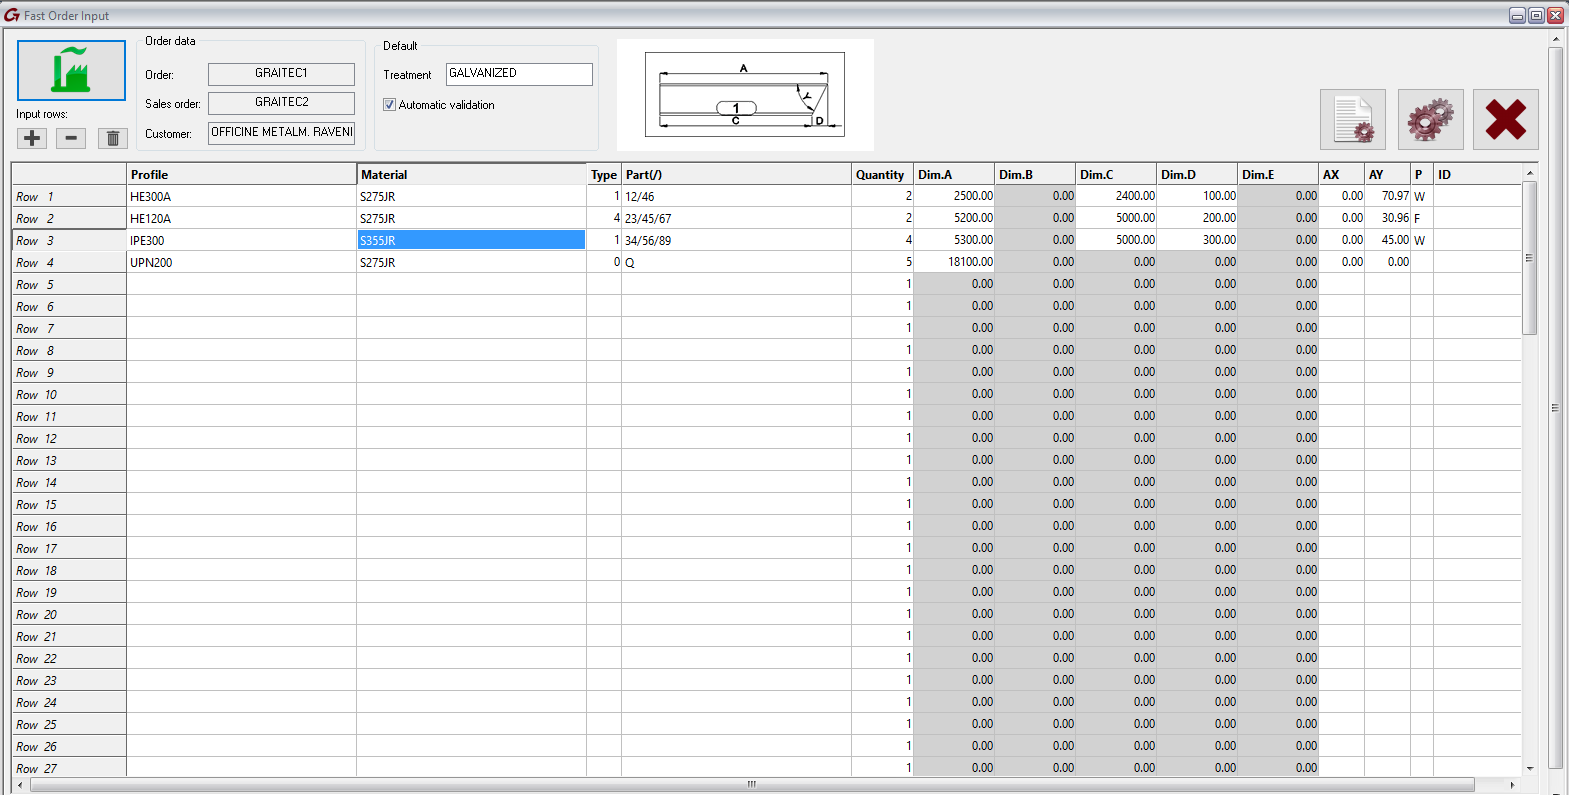Image resolution: width=1569 pixels, height=795 pixels.
Task: Click the Order field GRAITEC1
Action: tap(281, 74)
